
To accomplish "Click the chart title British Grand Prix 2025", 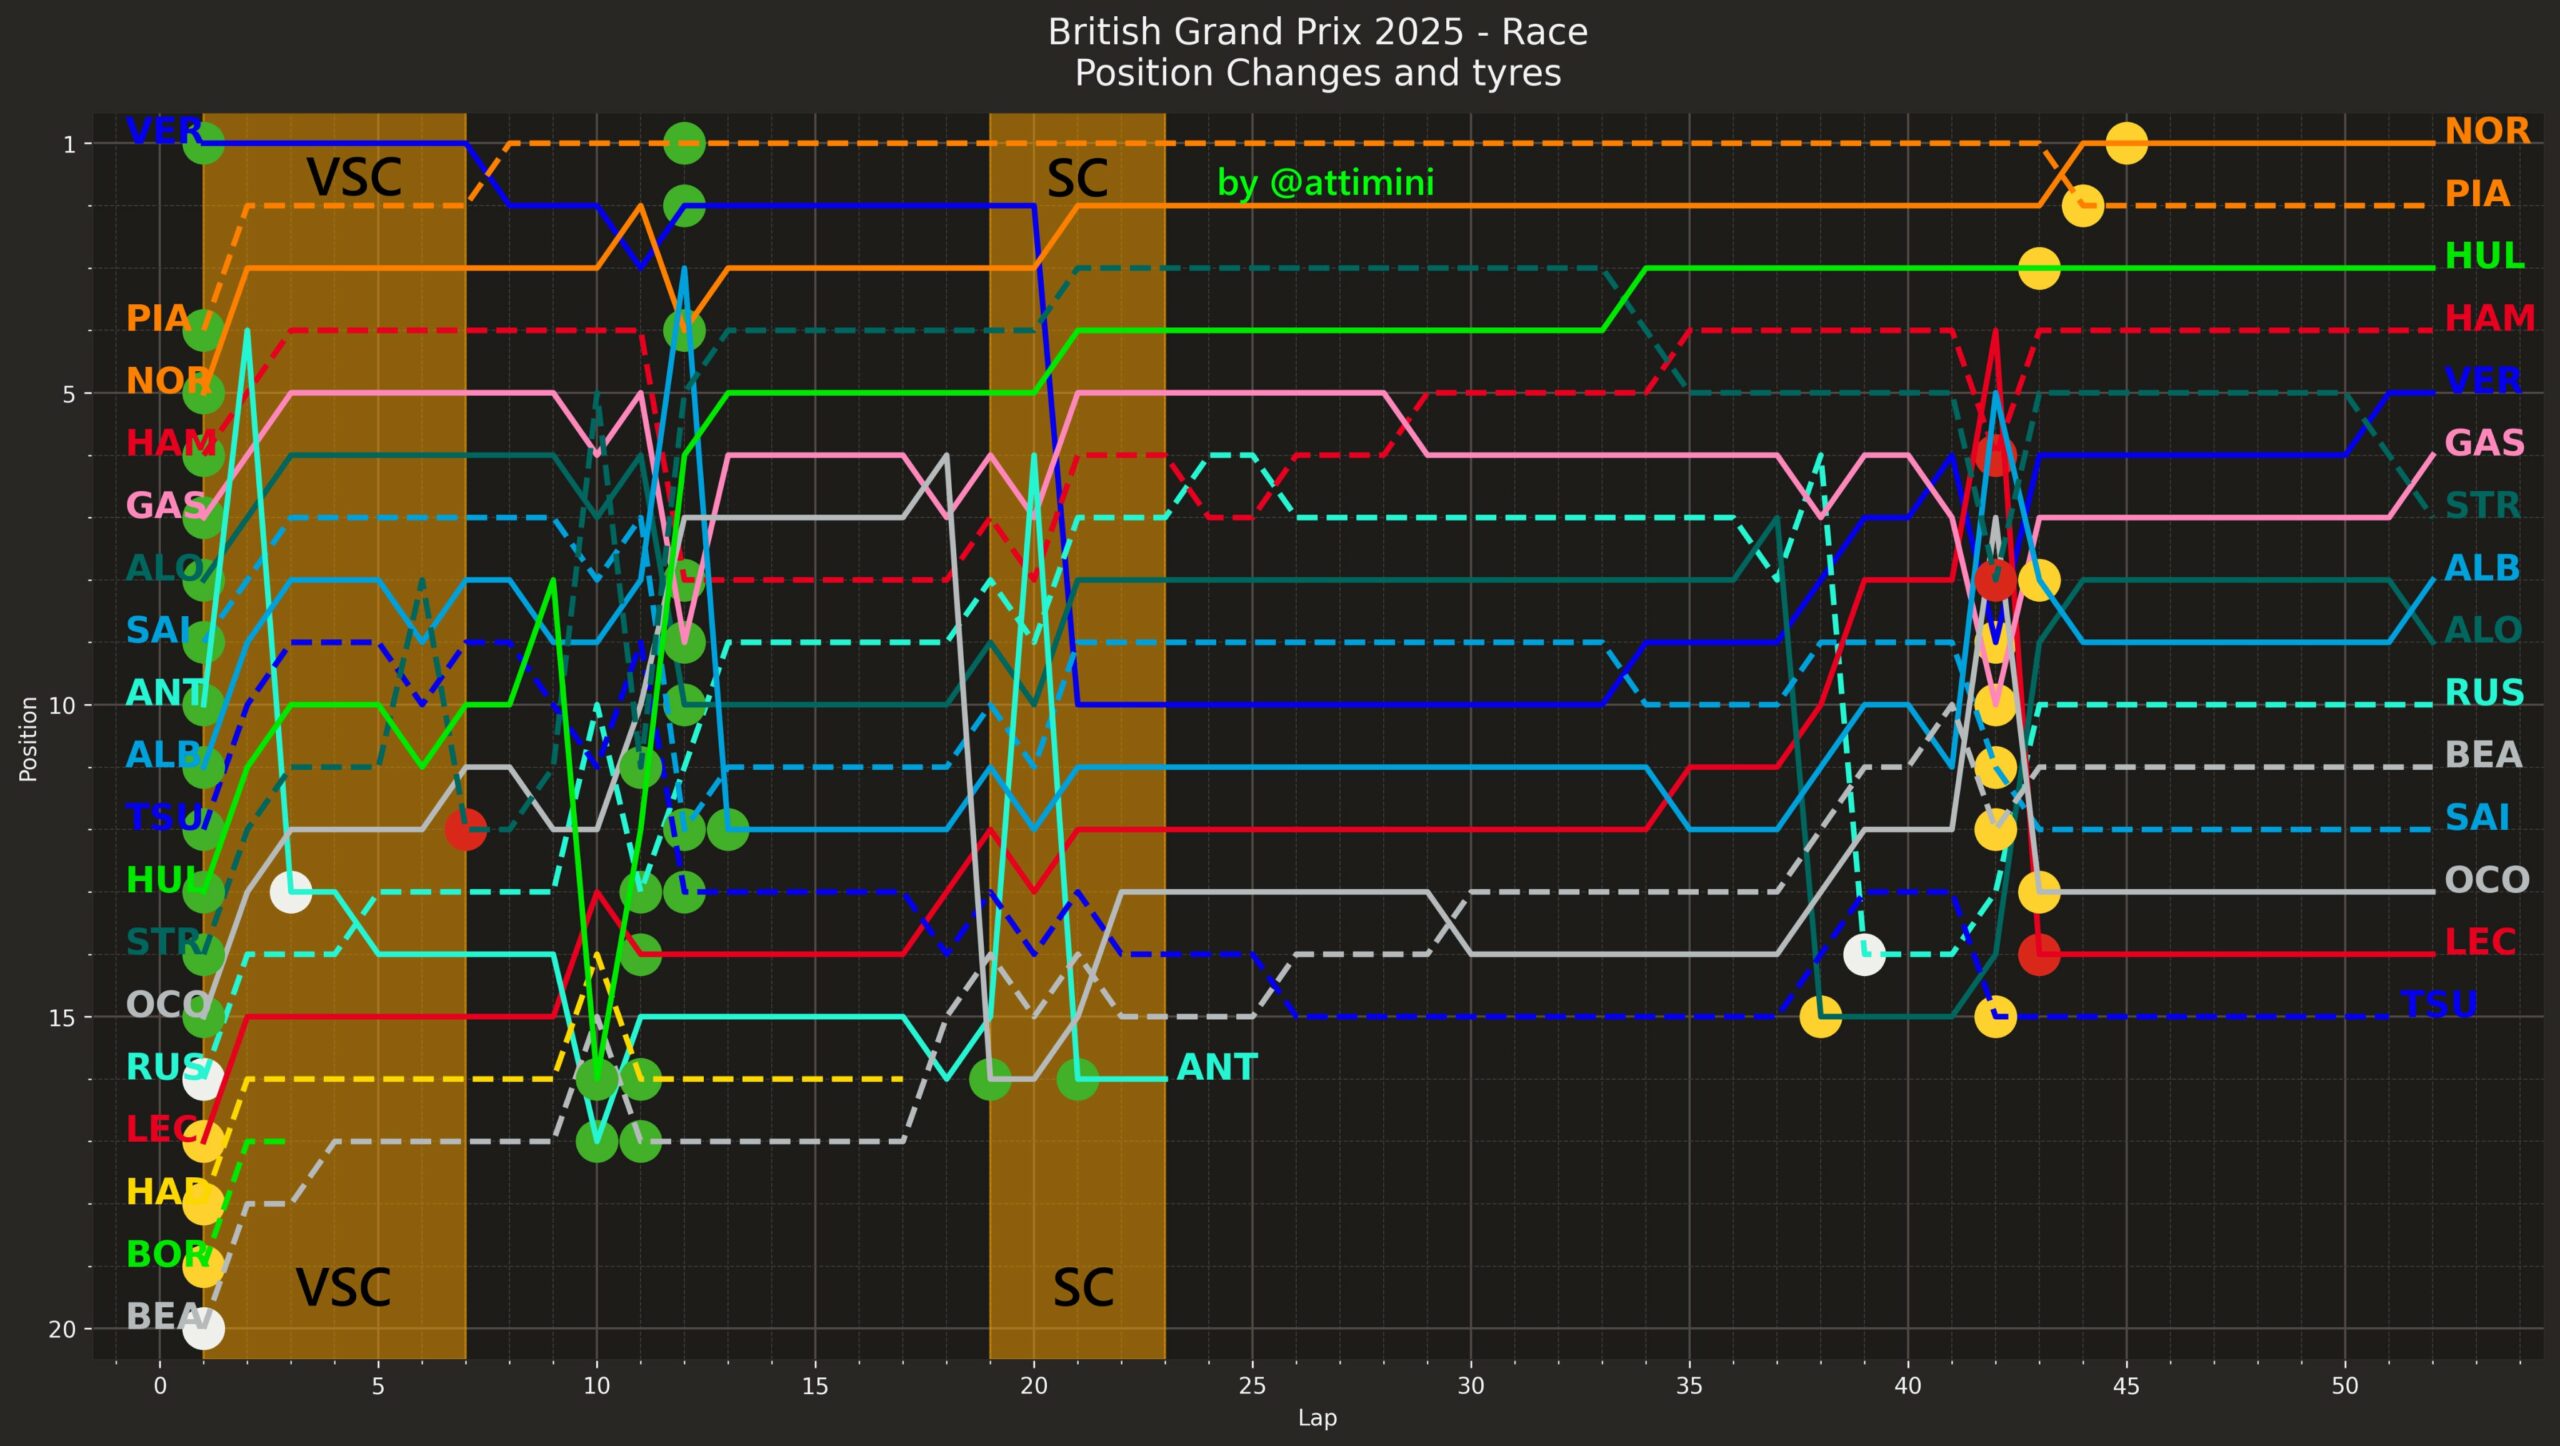I will click(1317, 33).
